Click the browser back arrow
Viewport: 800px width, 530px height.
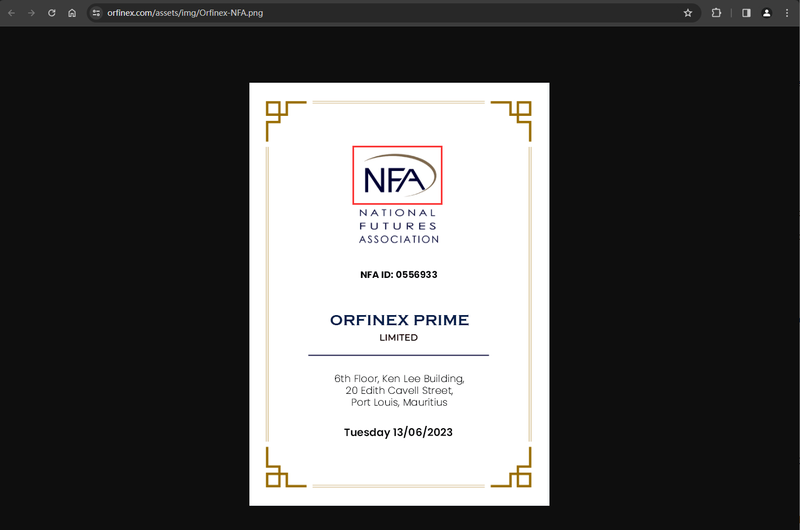pyautogui.click(x=11, y=13)
